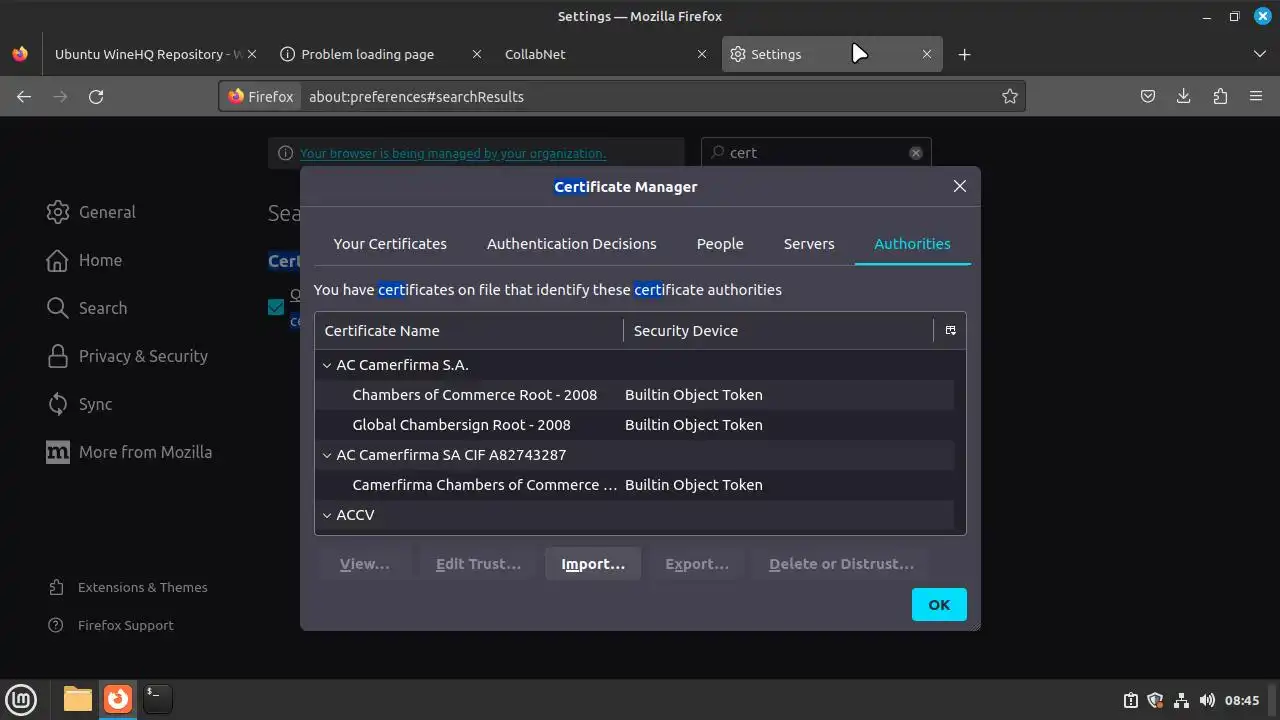
Task: Open the Terminal from taskbar
Action: (x=157, y=698)
